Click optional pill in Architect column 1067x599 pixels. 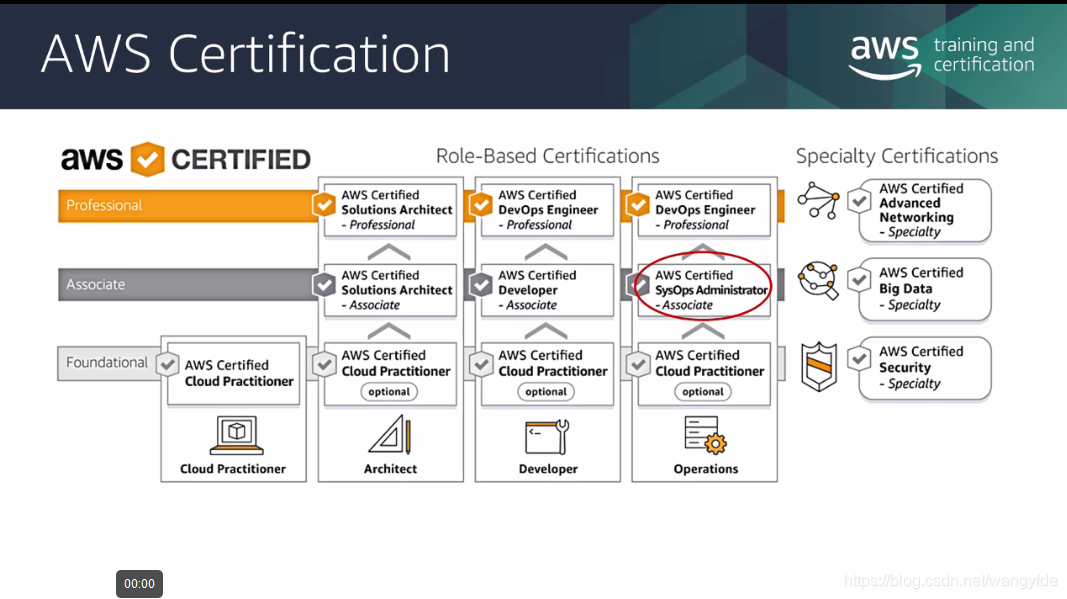(389, 391)
